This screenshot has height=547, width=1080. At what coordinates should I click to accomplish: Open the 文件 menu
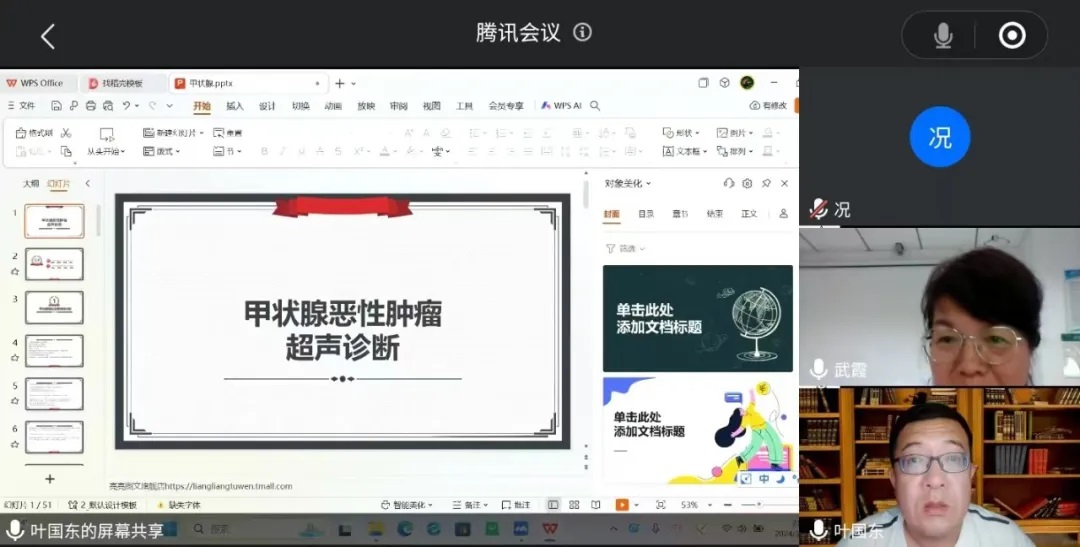click(x=21, y=105)
